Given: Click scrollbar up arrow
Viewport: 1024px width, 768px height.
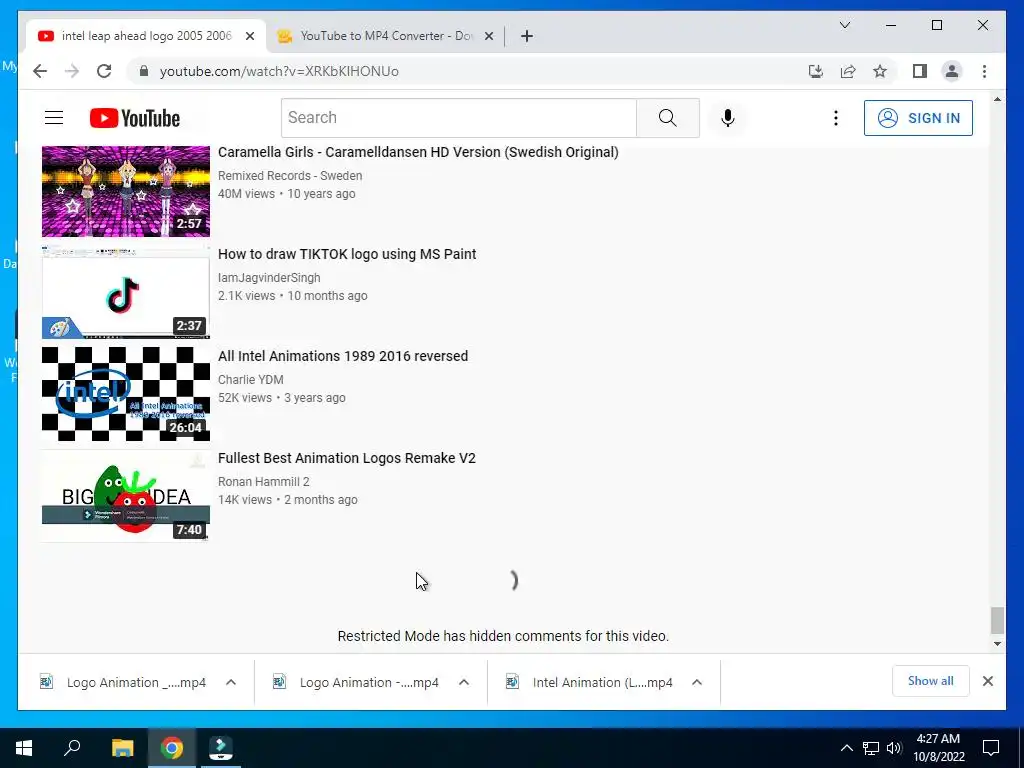Looking at the screenshot, I should tap(997, 99).
